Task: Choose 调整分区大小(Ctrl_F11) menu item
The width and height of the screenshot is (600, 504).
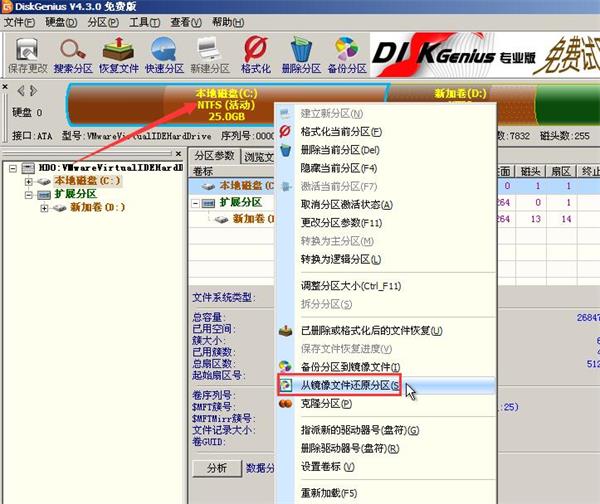Action: (x=351, y=286)
